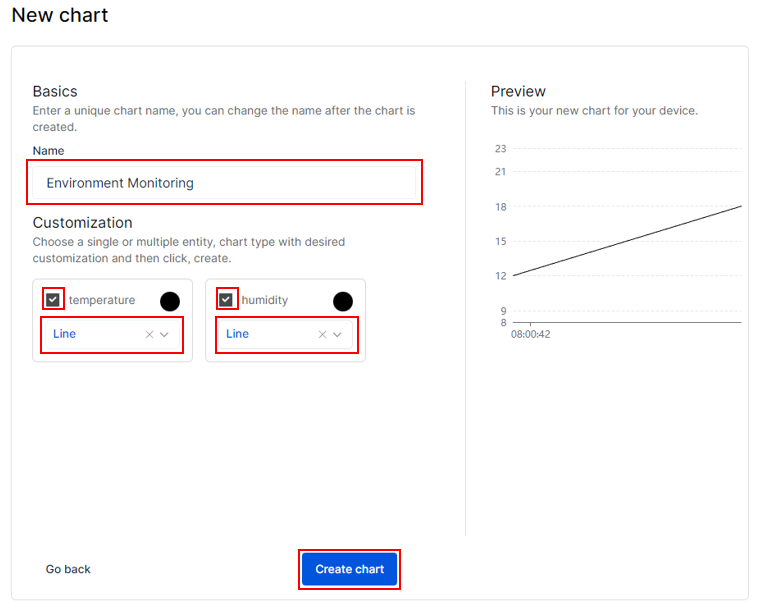Click the 08:00:42 time axis label
The width and height of the screenshot is (757, 605).
point(530,334)
